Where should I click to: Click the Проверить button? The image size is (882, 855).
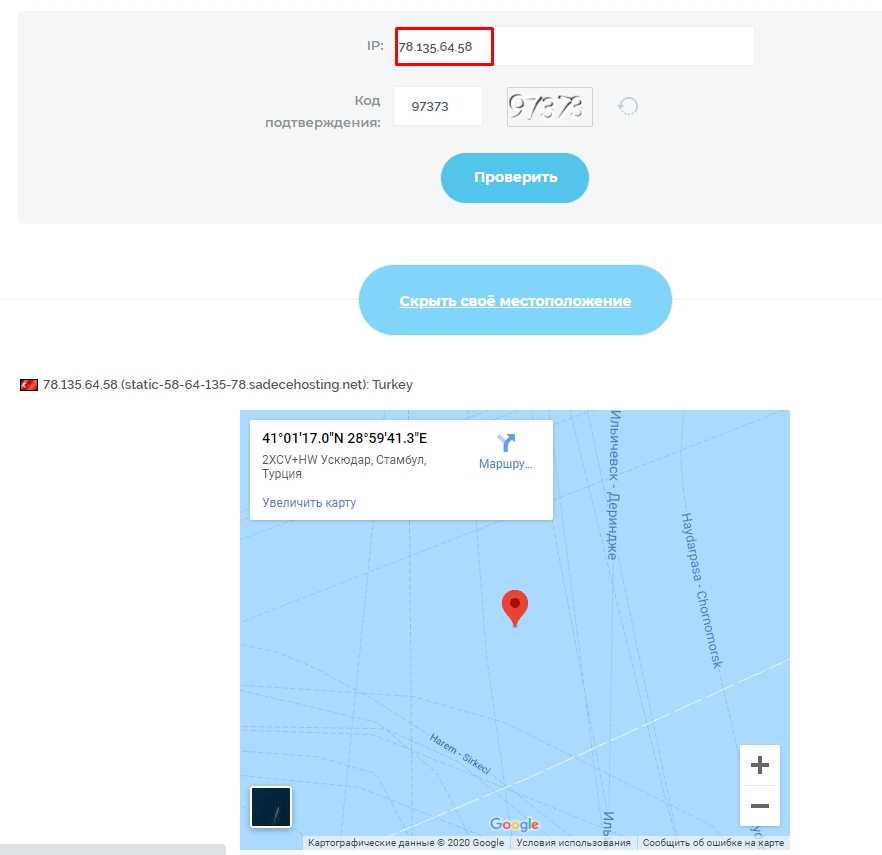coord(515,178)
